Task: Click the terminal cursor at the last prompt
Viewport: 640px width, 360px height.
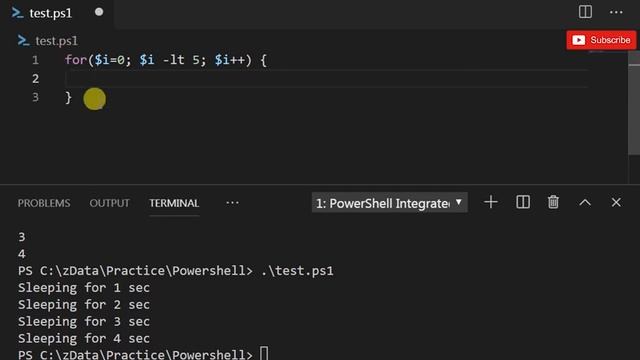Action: [264, 353]
